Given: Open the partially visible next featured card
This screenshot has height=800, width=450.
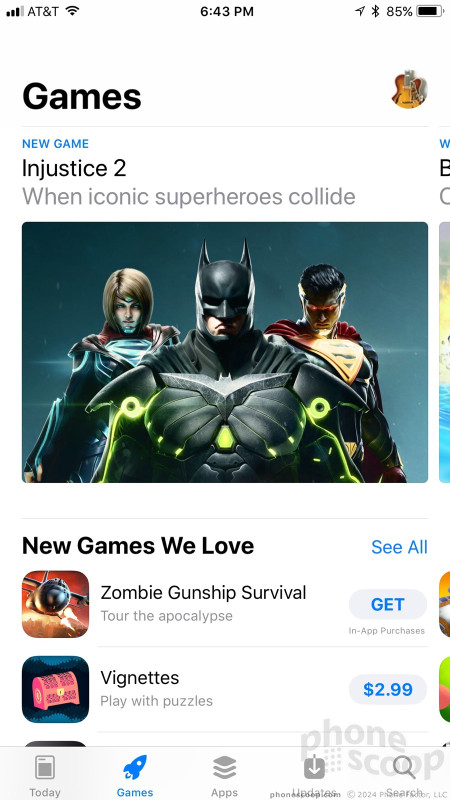Looking at the screenshot, I should click(x=444, y=352).
